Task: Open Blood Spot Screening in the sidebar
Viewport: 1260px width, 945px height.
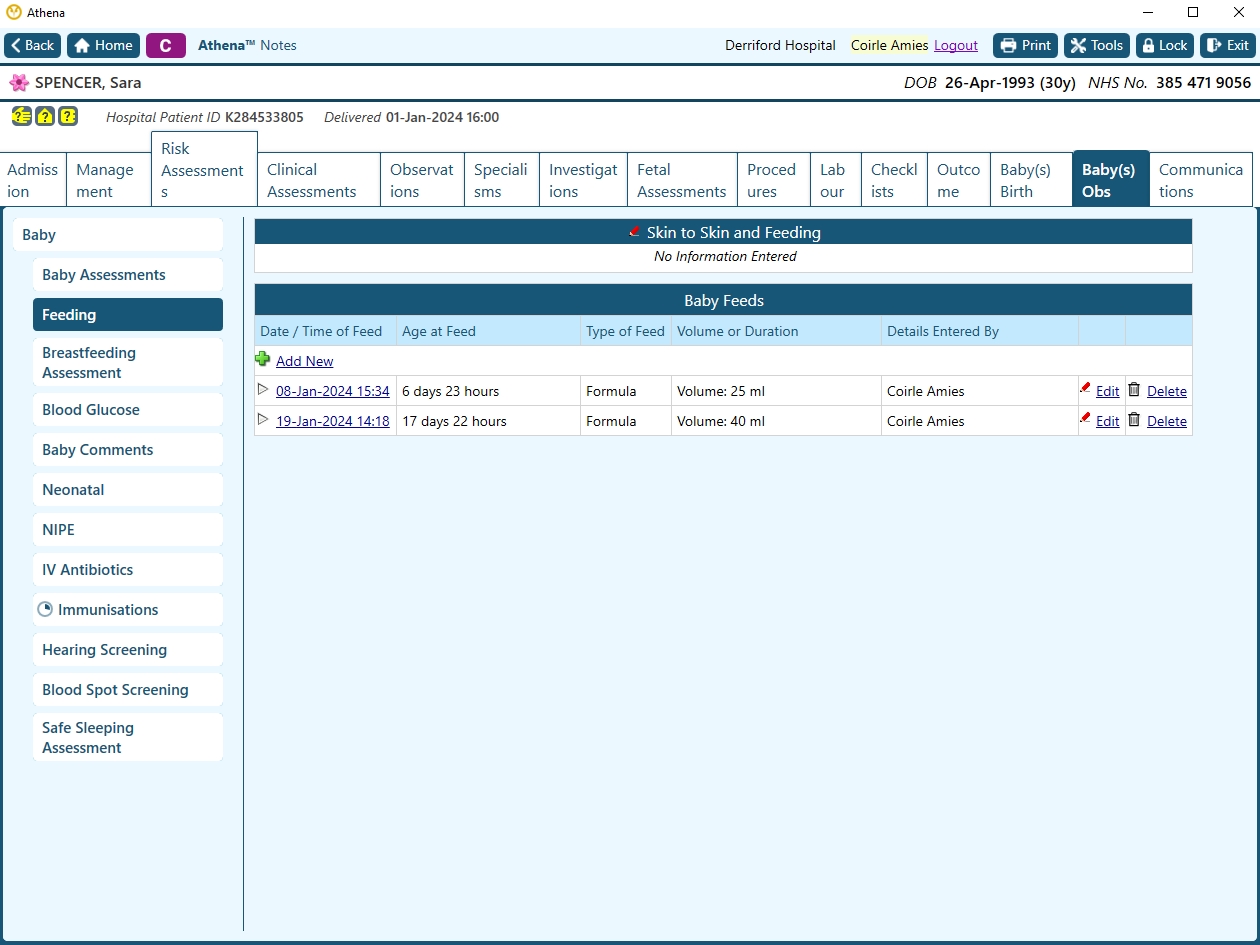Action: 128,690
